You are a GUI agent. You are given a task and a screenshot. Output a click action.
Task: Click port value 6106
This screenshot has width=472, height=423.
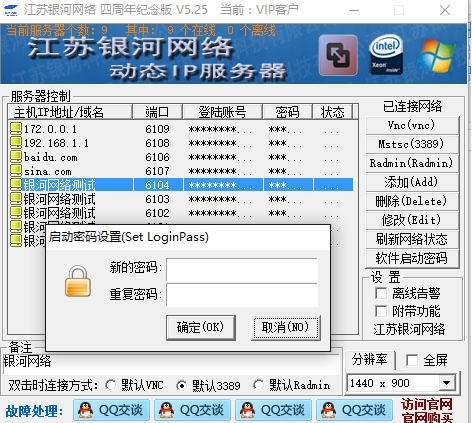pyautogui.click(x=157, y=157)
